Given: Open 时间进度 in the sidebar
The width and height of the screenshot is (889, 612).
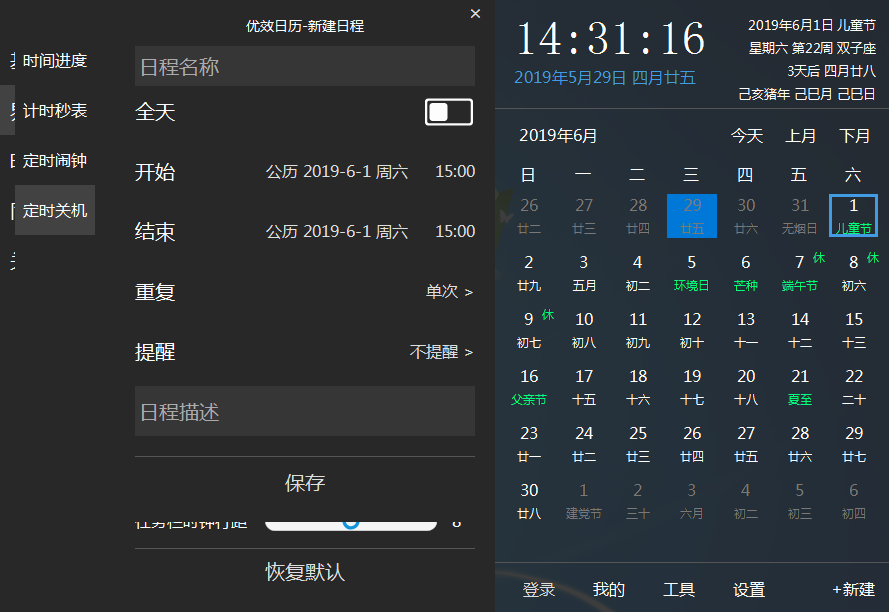Looking at the screenshot, I should click(55, 61).
